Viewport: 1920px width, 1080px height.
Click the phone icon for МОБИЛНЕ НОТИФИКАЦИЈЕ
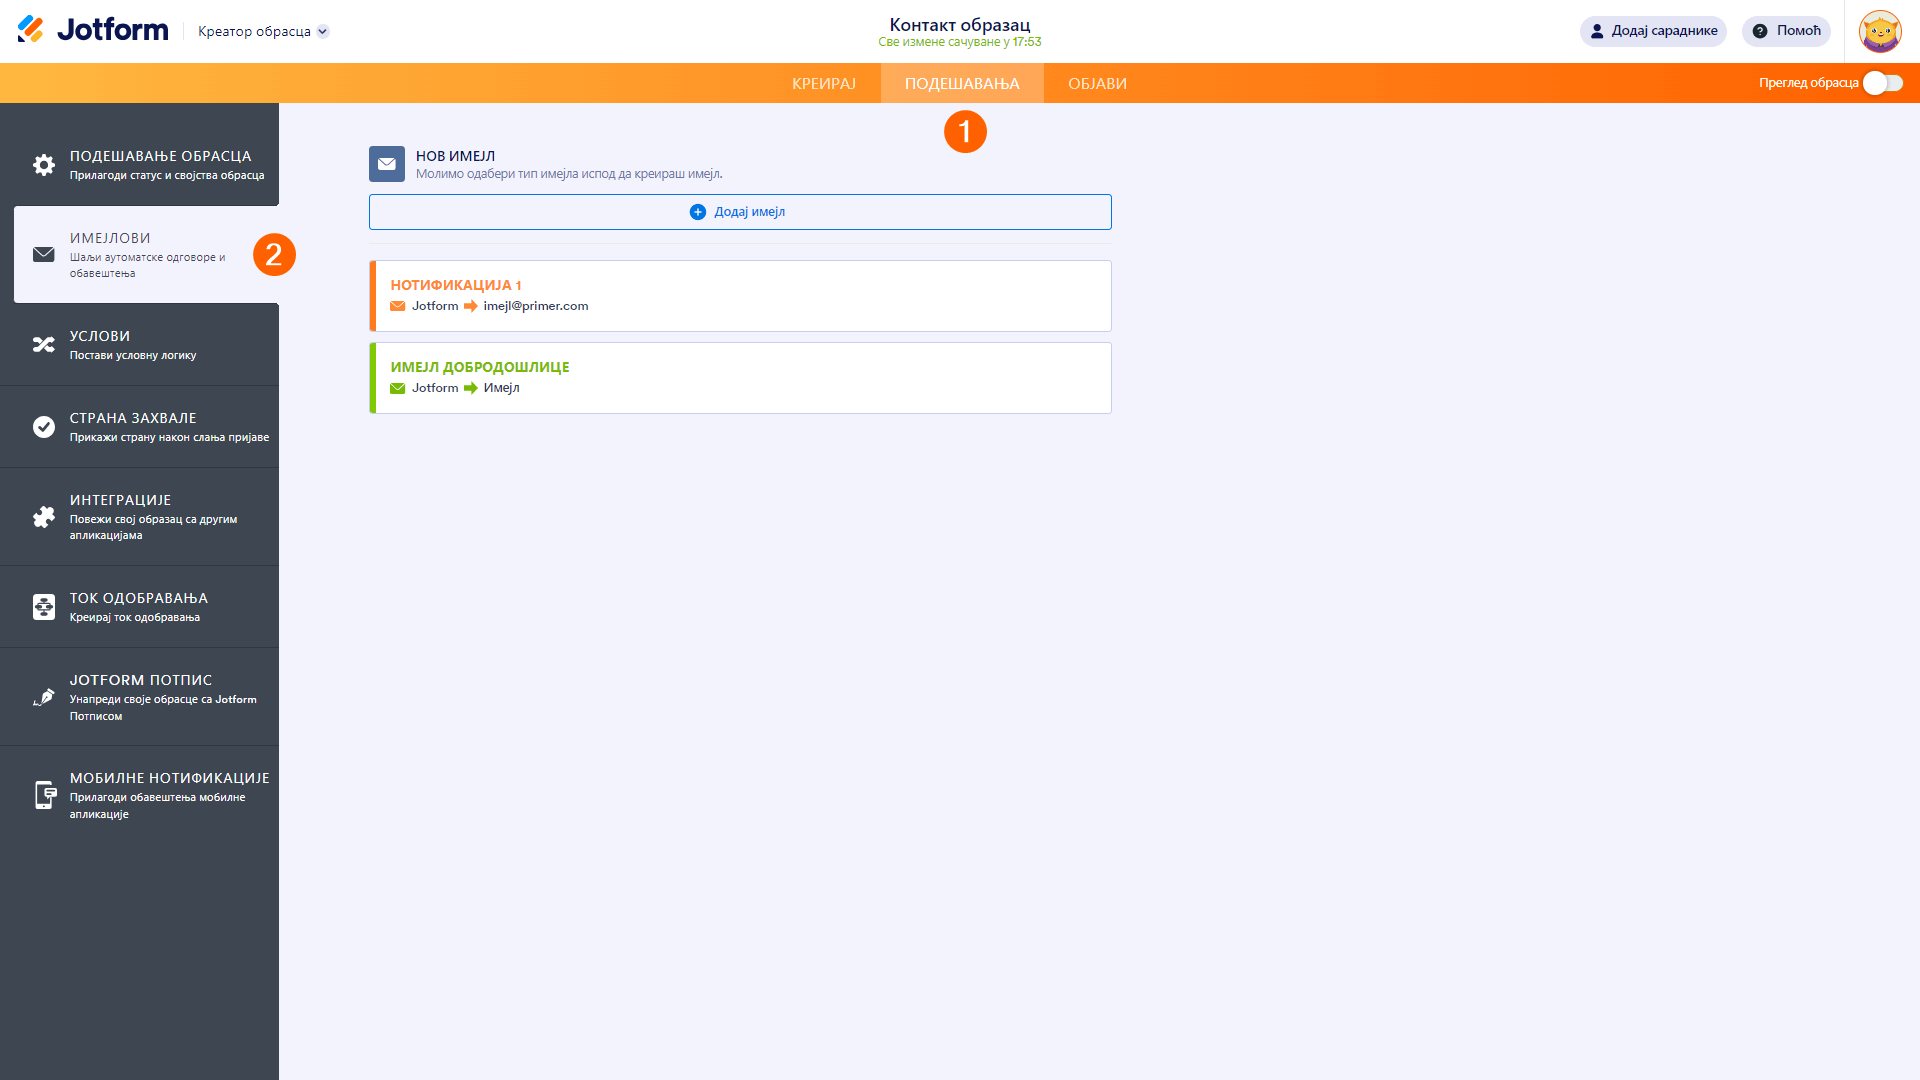point(44,795)
